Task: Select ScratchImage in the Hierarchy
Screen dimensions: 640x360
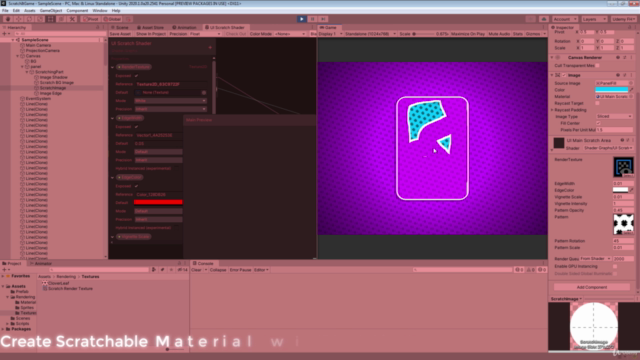Action: (53, 88)
